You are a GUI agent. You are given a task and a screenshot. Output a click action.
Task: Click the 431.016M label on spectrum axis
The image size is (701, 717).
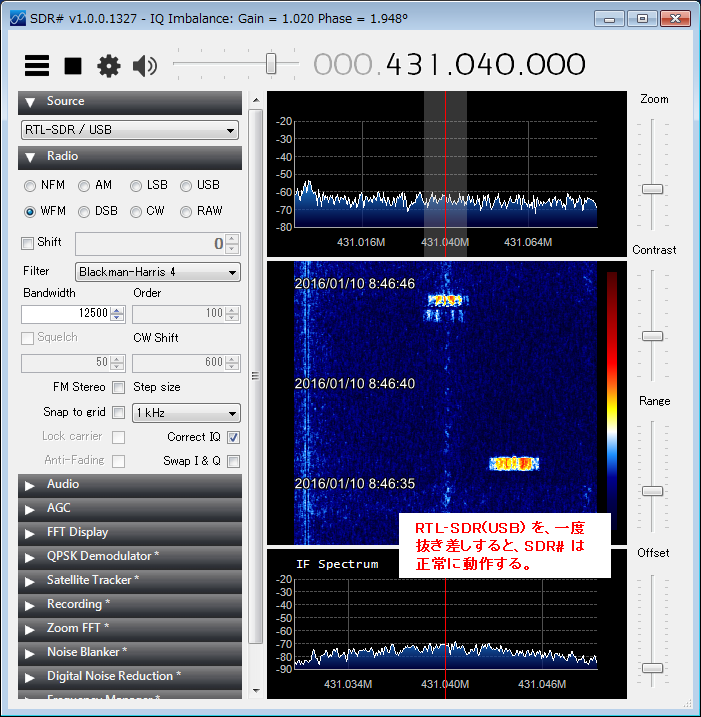tap(361, 242)
